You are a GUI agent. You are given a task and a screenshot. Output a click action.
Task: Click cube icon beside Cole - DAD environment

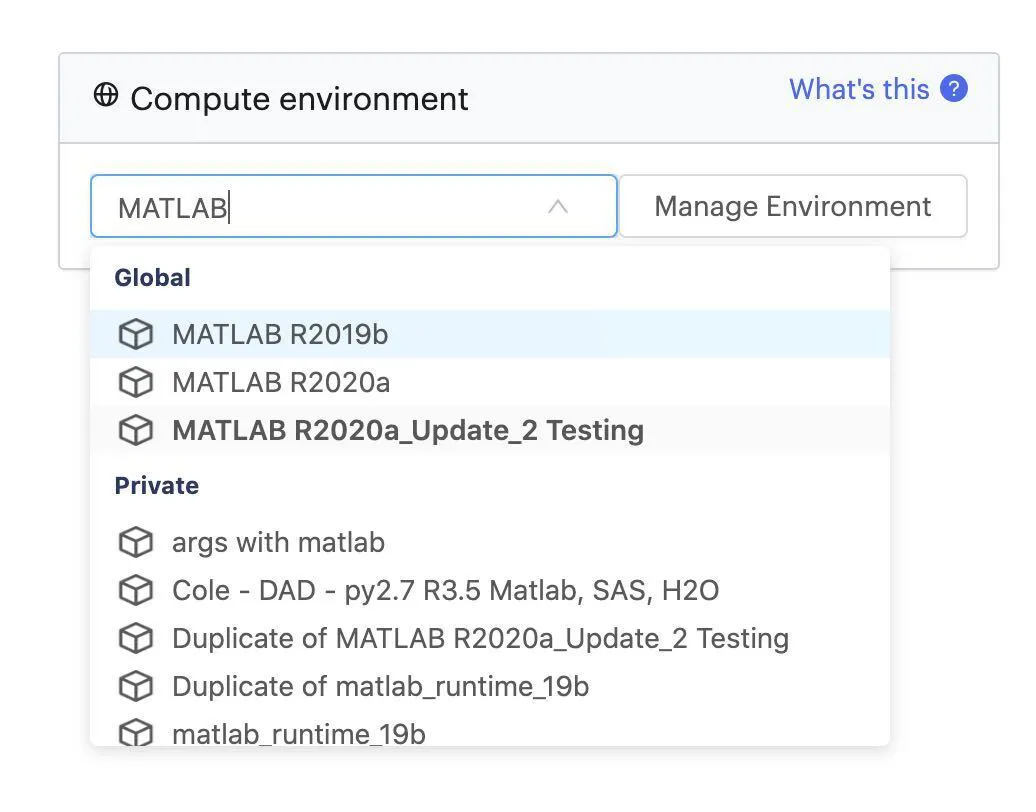(x=136, y=590)
